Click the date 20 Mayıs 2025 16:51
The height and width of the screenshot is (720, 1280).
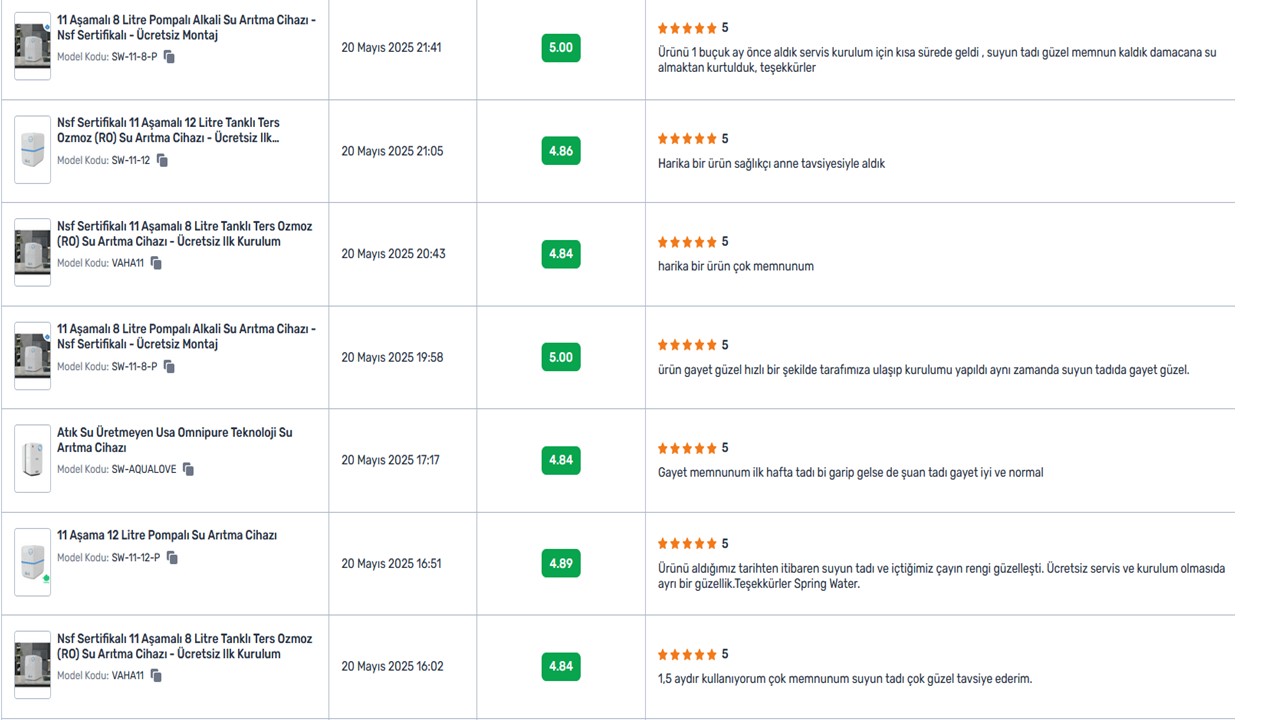point(392,564)
